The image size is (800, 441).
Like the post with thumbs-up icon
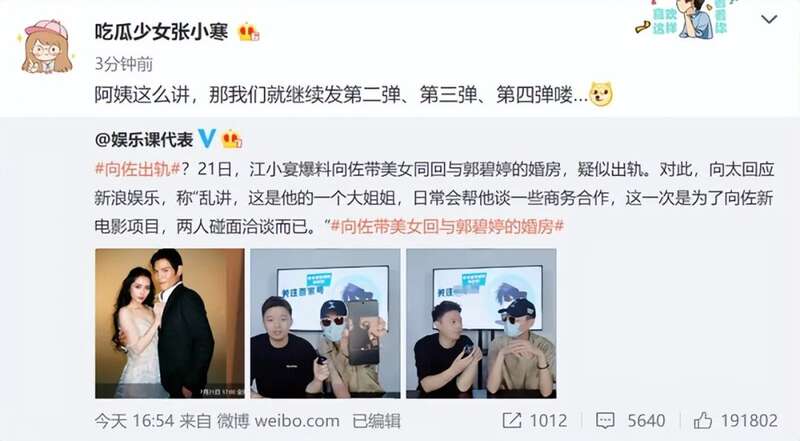point(703,421)
